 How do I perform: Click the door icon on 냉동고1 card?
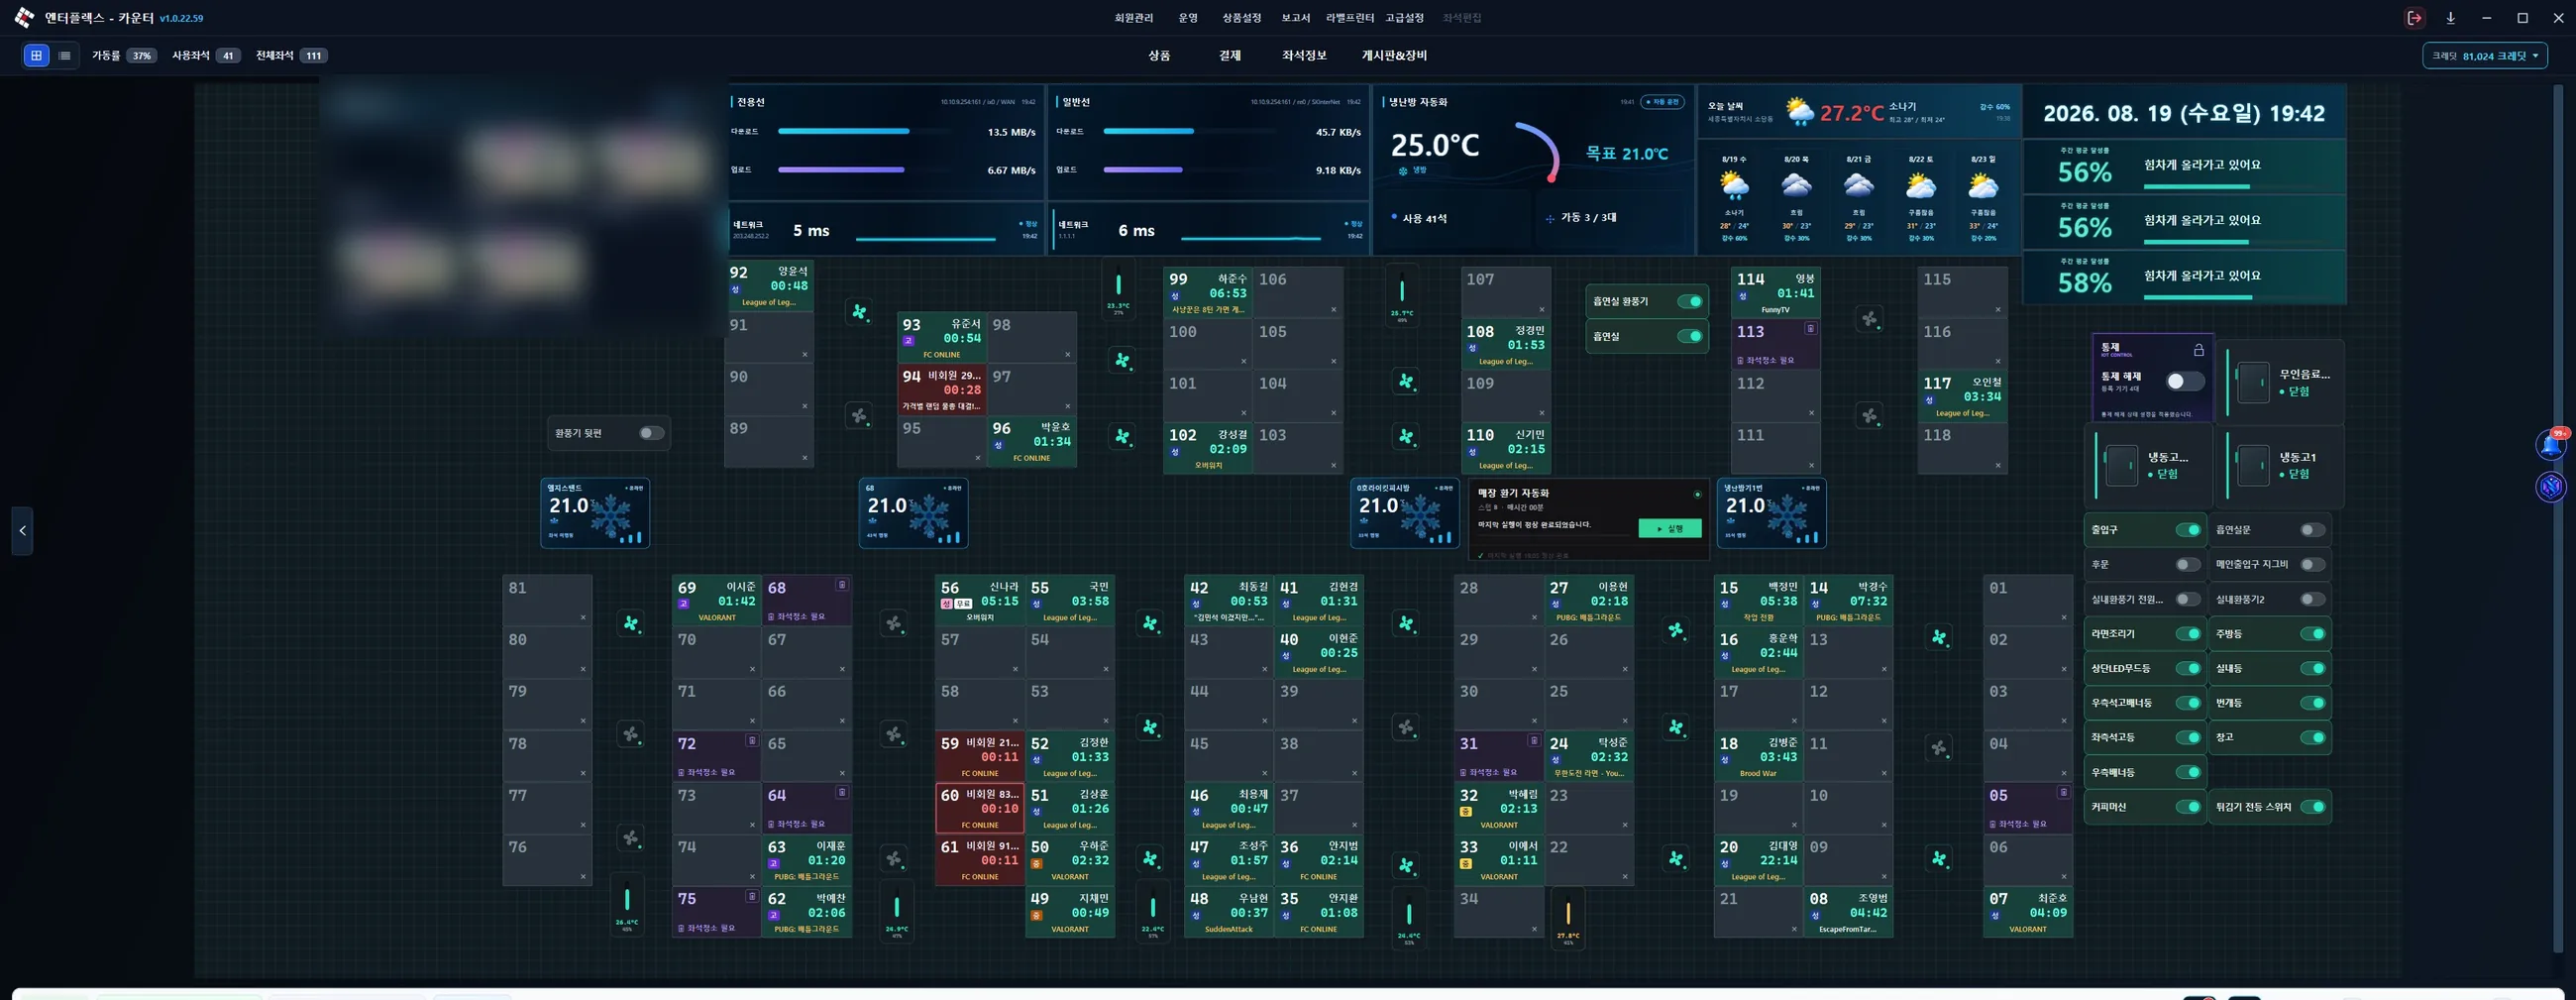coord(2252,465)
